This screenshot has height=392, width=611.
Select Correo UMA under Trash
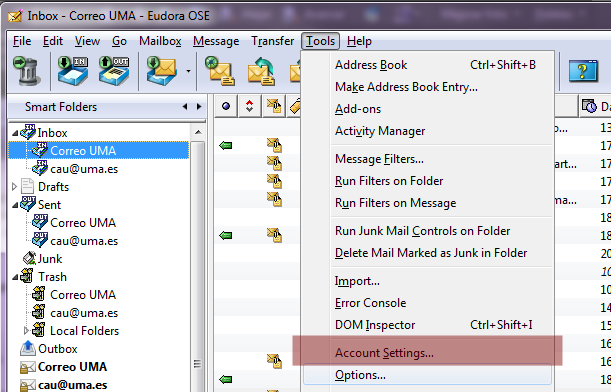coord(83,295)
